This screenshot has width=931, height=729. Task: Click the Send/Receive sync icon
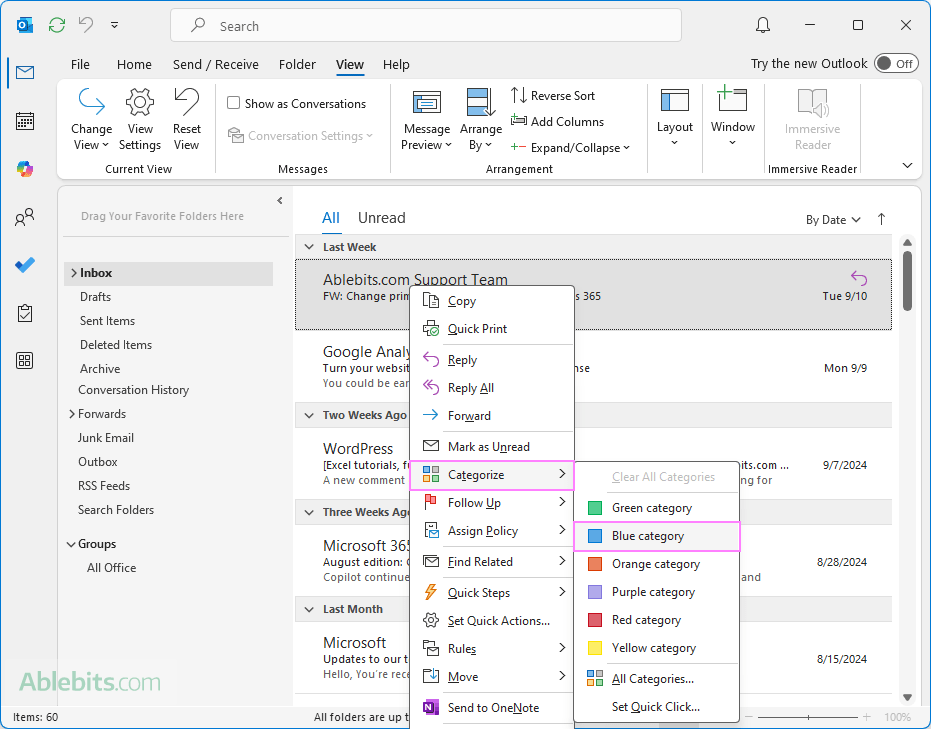(x=57, y=25)
